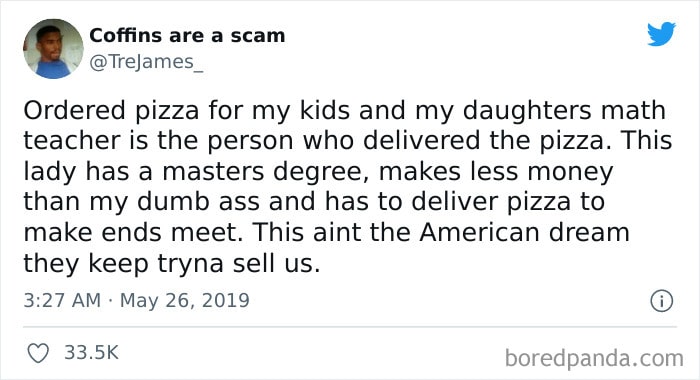
Task: Open the profile photo of @TreJames_
Action: point(53,49)
